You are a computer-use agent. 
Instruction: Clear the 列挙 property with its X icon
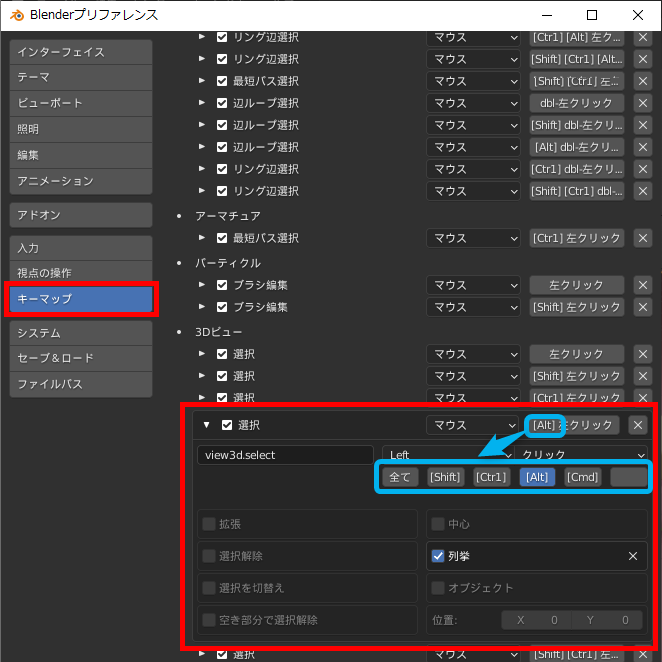[x=632, y=556]
